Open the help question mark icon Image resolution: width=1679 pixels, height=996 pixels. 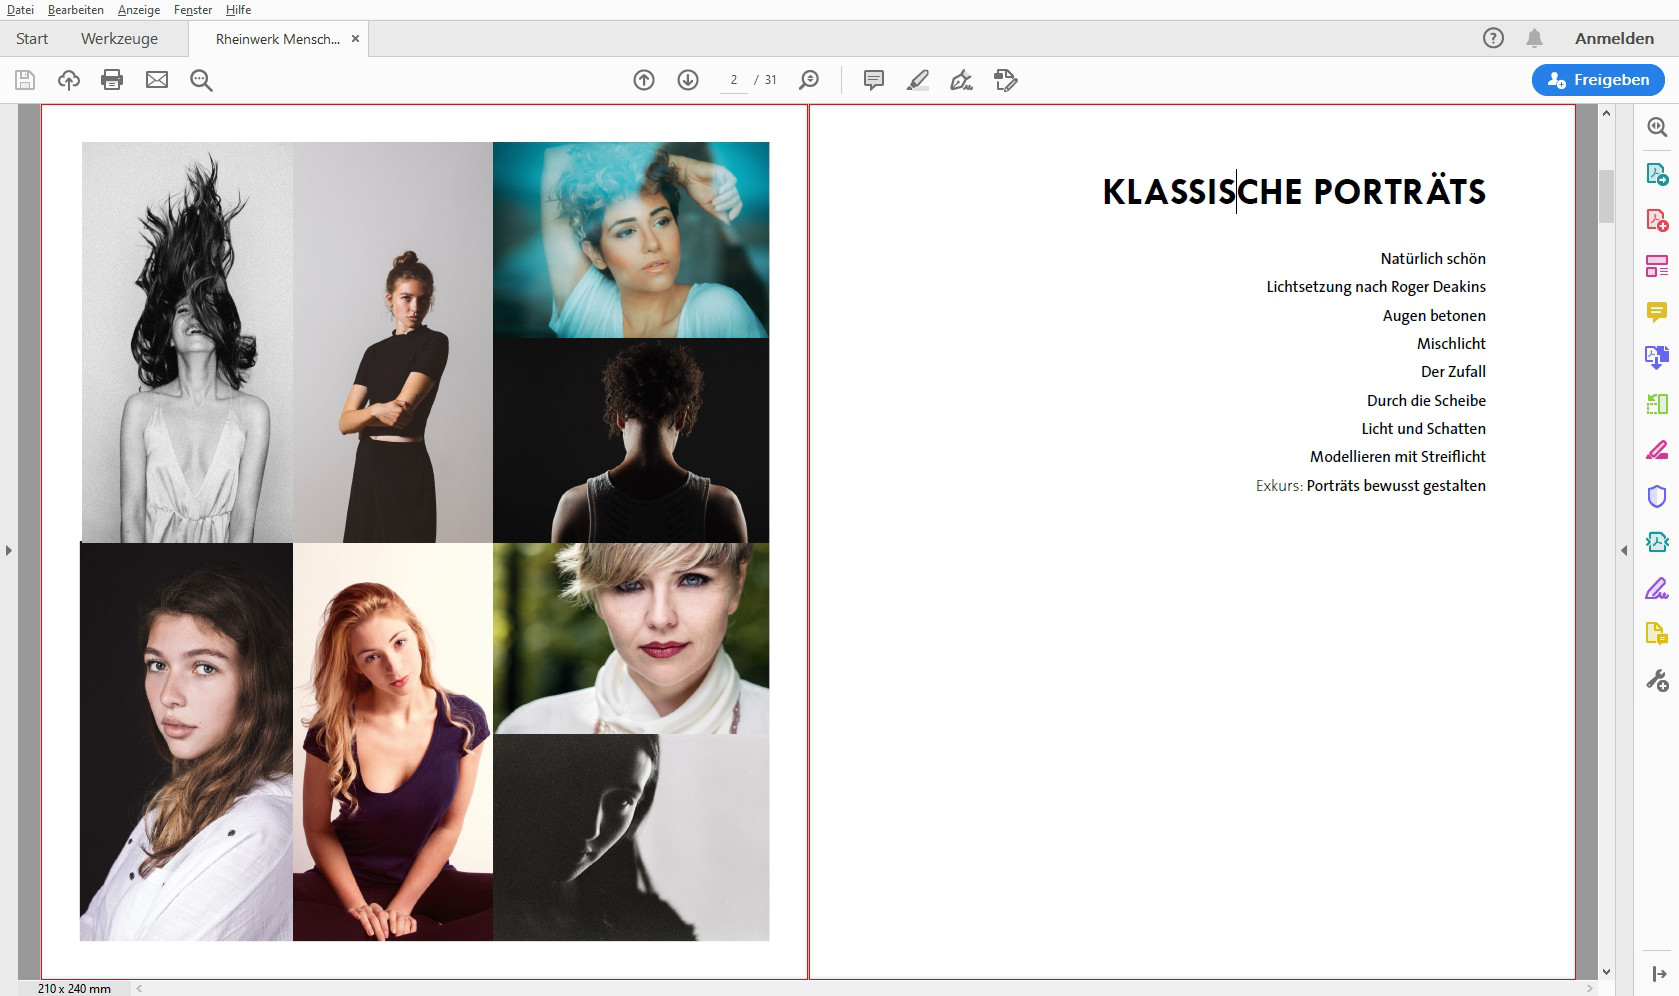1493,38
